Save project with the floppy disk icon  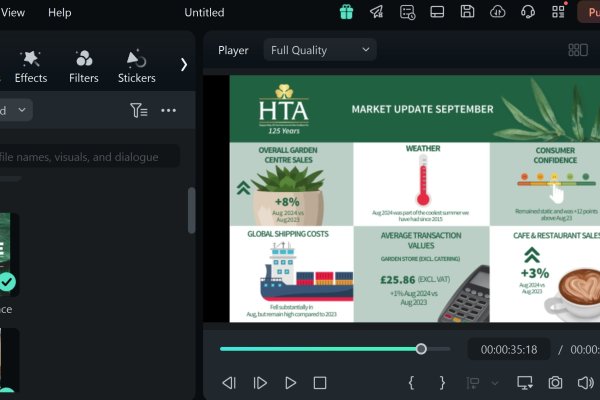coord(467,11)
